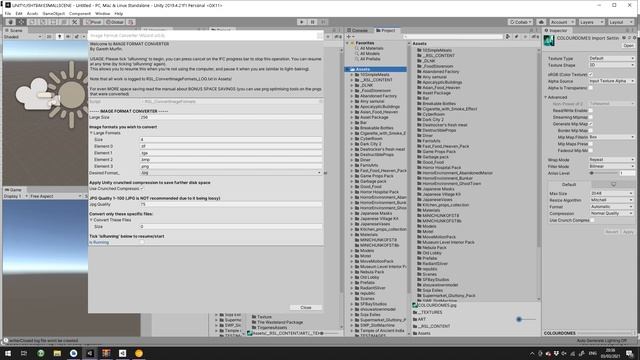Toggle scene lighting lightbulb icon
Screen dimensions: 640x360
point(60,37)
